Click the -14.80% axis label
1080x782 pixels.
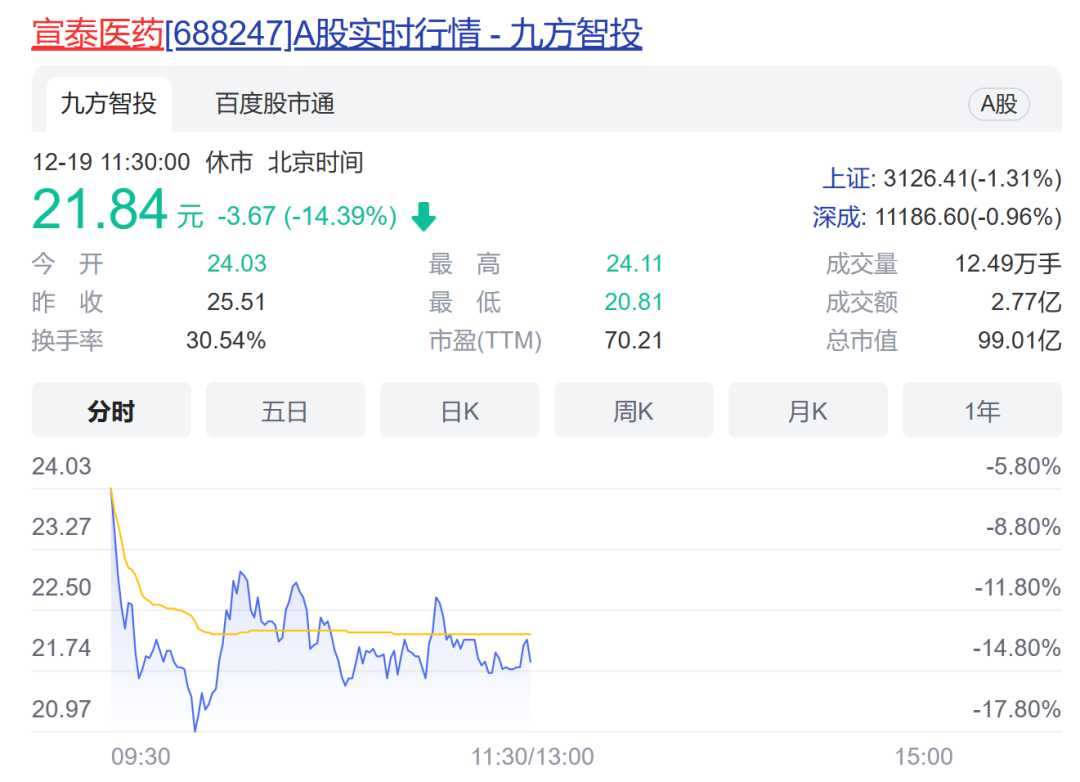(x=1017, y=648)
